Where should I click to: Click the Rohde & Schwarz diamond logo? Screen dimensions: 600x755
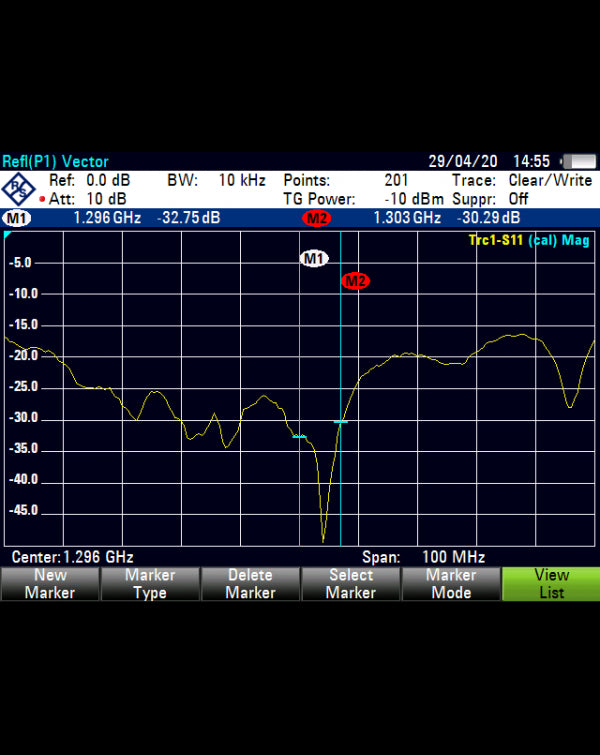point(19,189)
